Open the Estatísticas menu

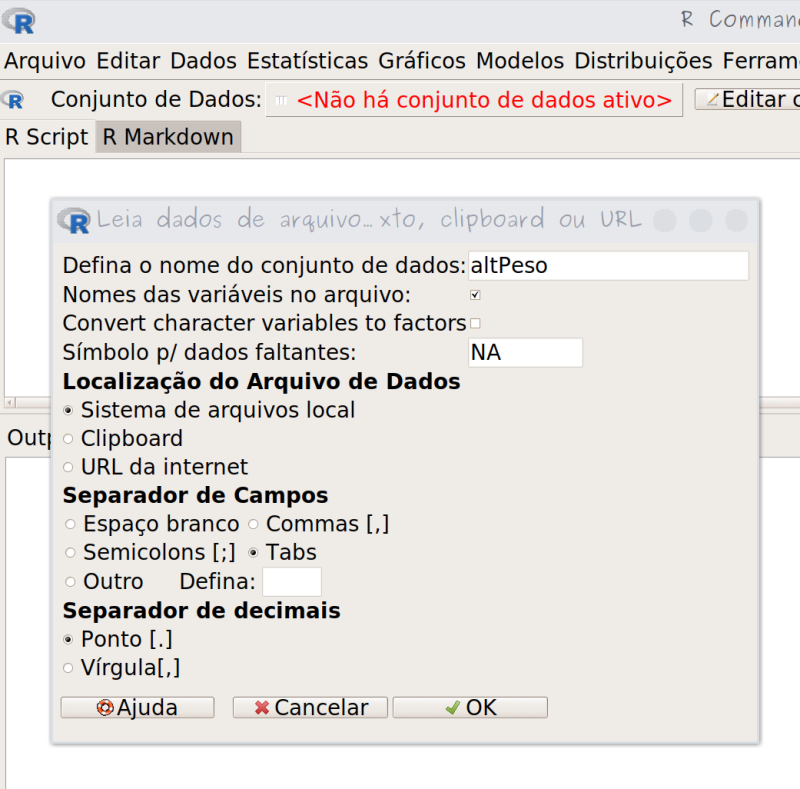coord(307,60)
